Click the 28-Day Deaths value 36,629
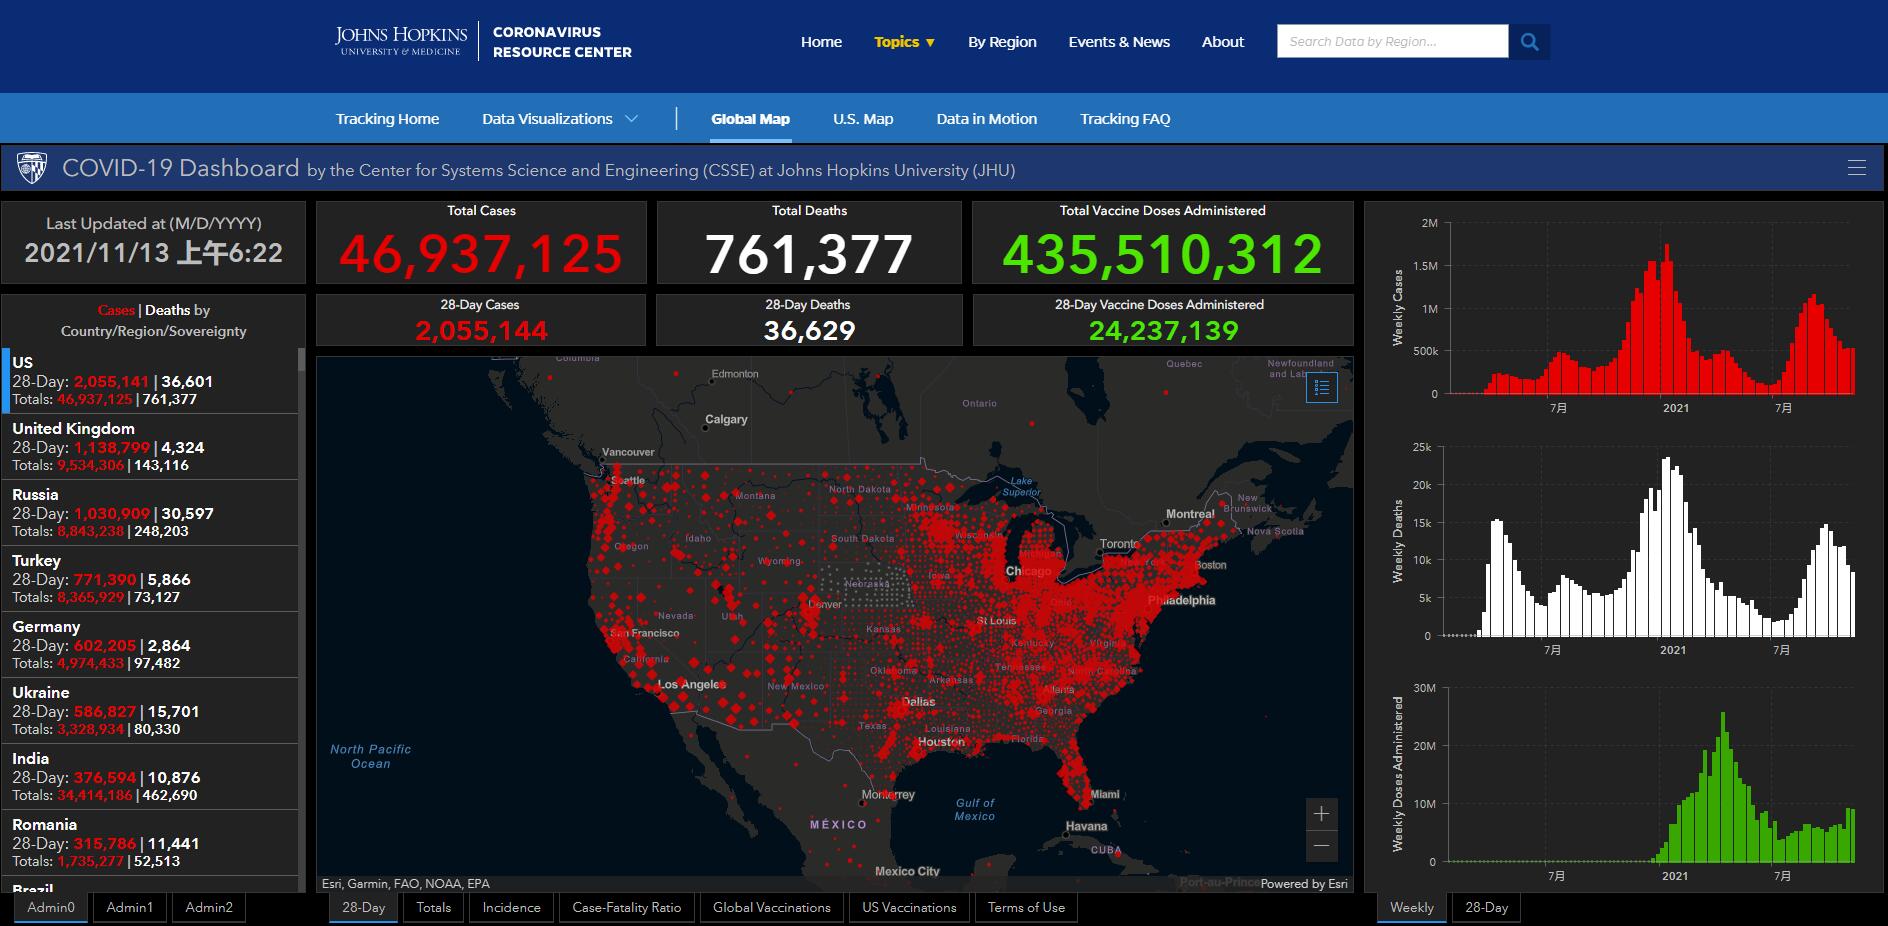The image size is (1888, 926). point(809,331)
